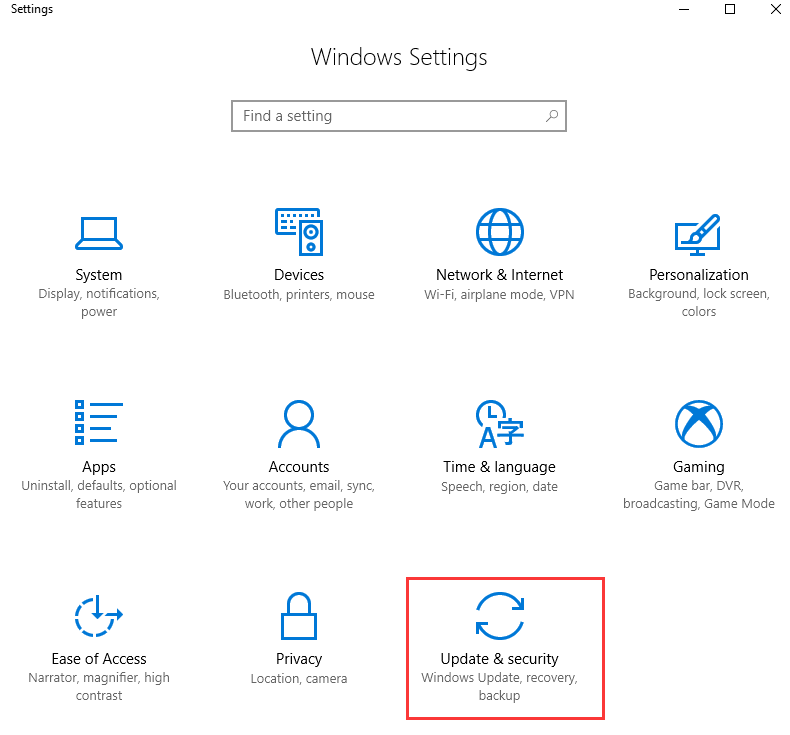Click 'Game bar, DVR, broadcasting' description
The image size is (790, 735).
coord(698,495)
